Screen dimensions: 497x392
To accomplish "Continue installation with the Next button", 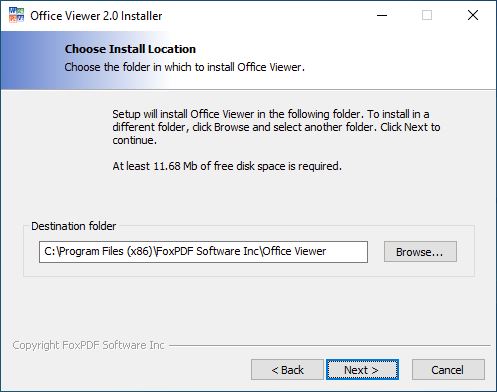I will [x=362, y=370].
